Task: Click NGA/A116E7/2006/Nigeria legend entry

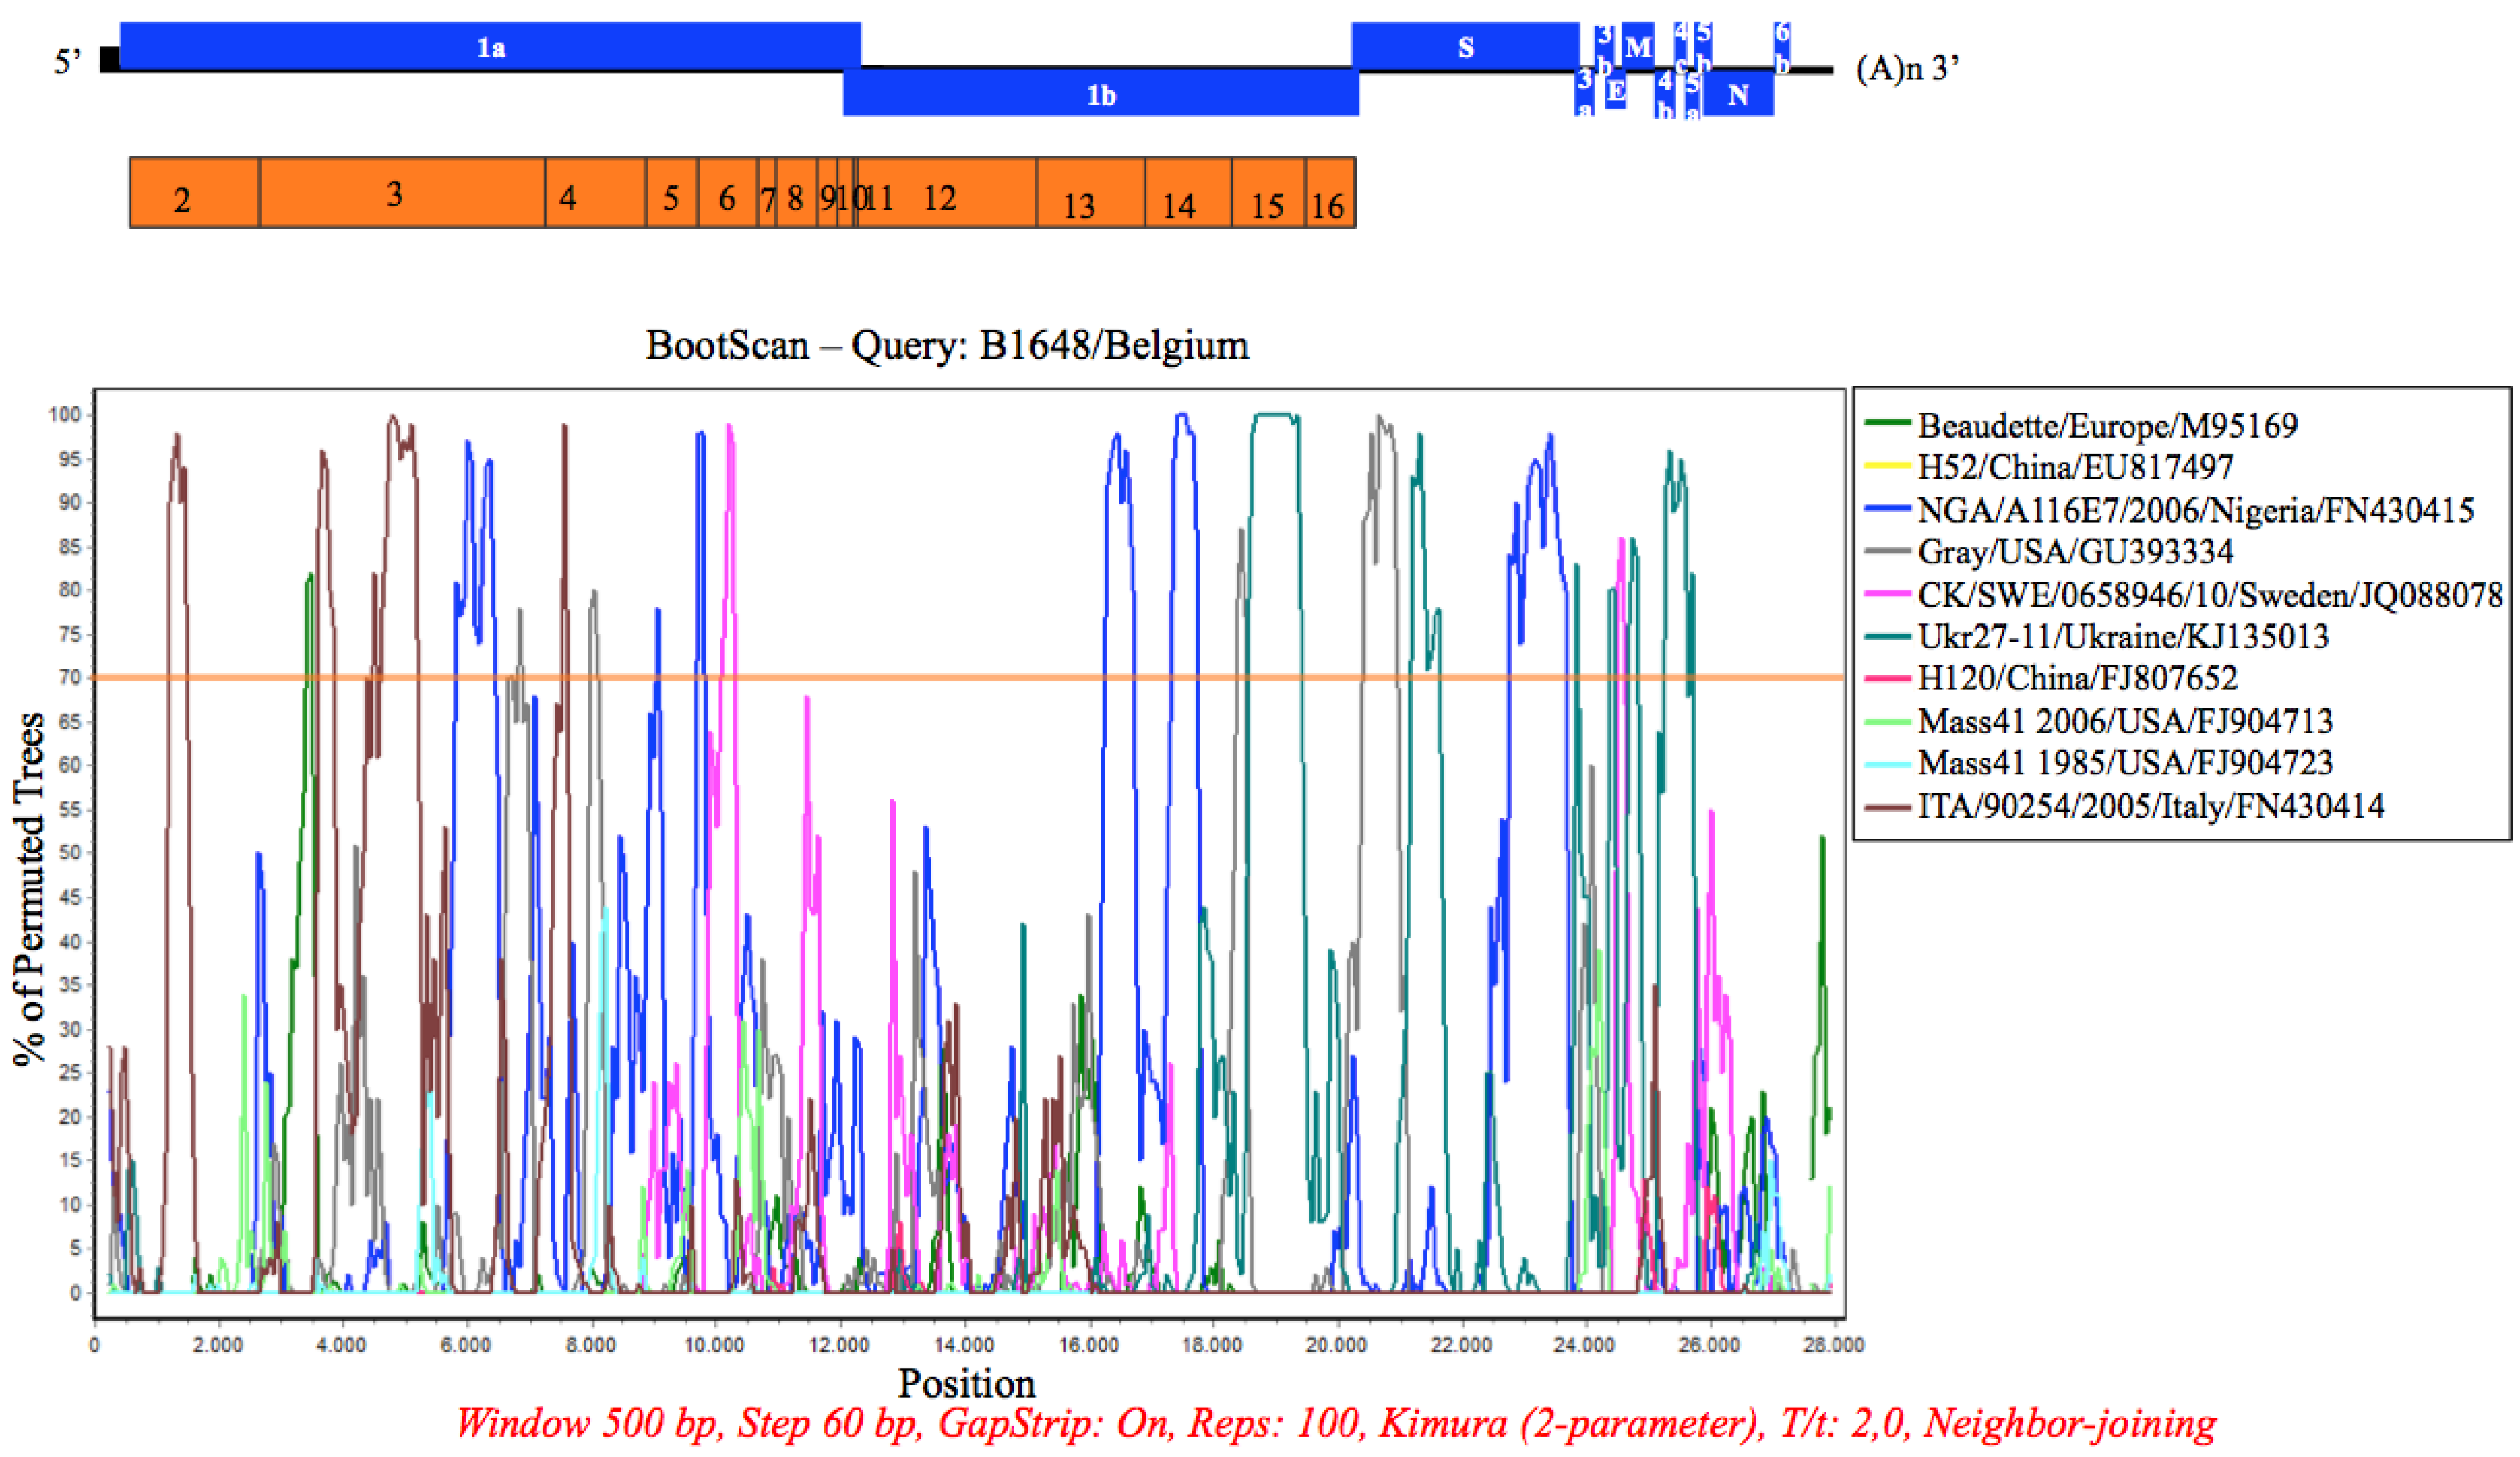Action: click(x=2195, y=510)
